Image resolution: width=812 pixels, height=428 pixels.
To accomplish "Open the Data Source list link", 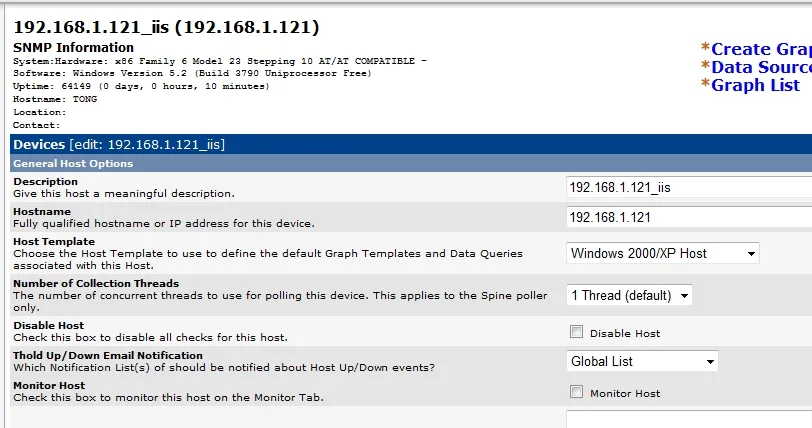I will pyautogui.click(x=760, y=67).
